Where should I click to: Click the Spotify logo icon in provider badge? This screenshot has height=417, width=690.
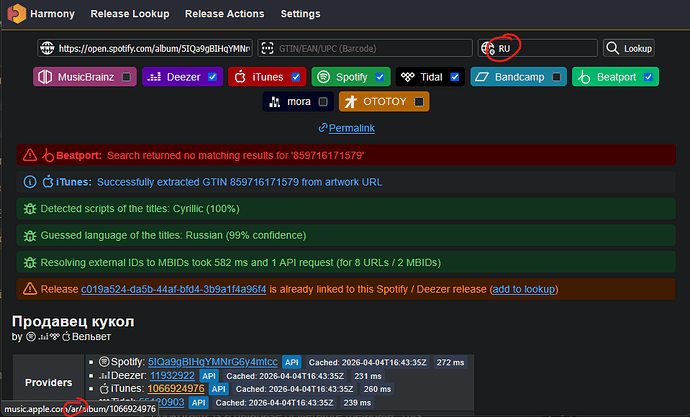[323, 77]
